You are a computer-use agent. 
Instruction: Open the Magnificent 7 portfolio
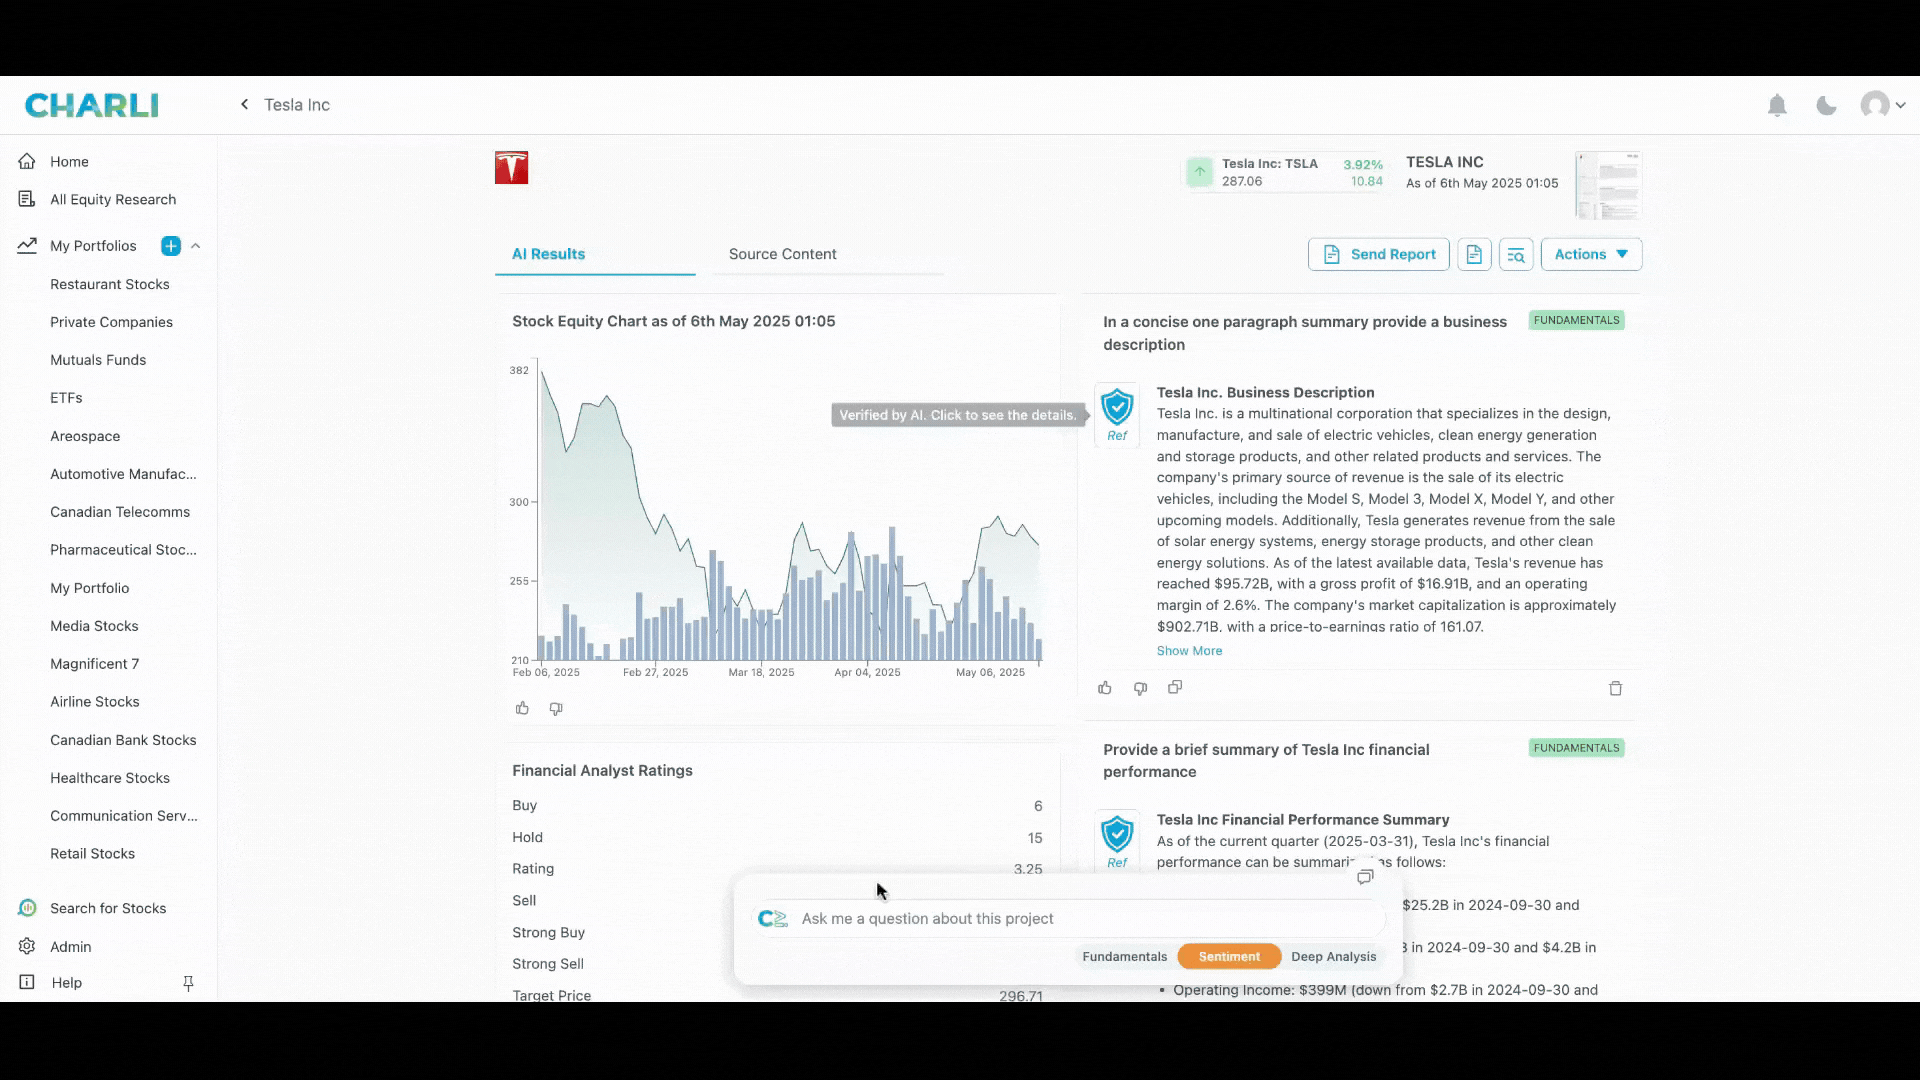click(94, 664)
